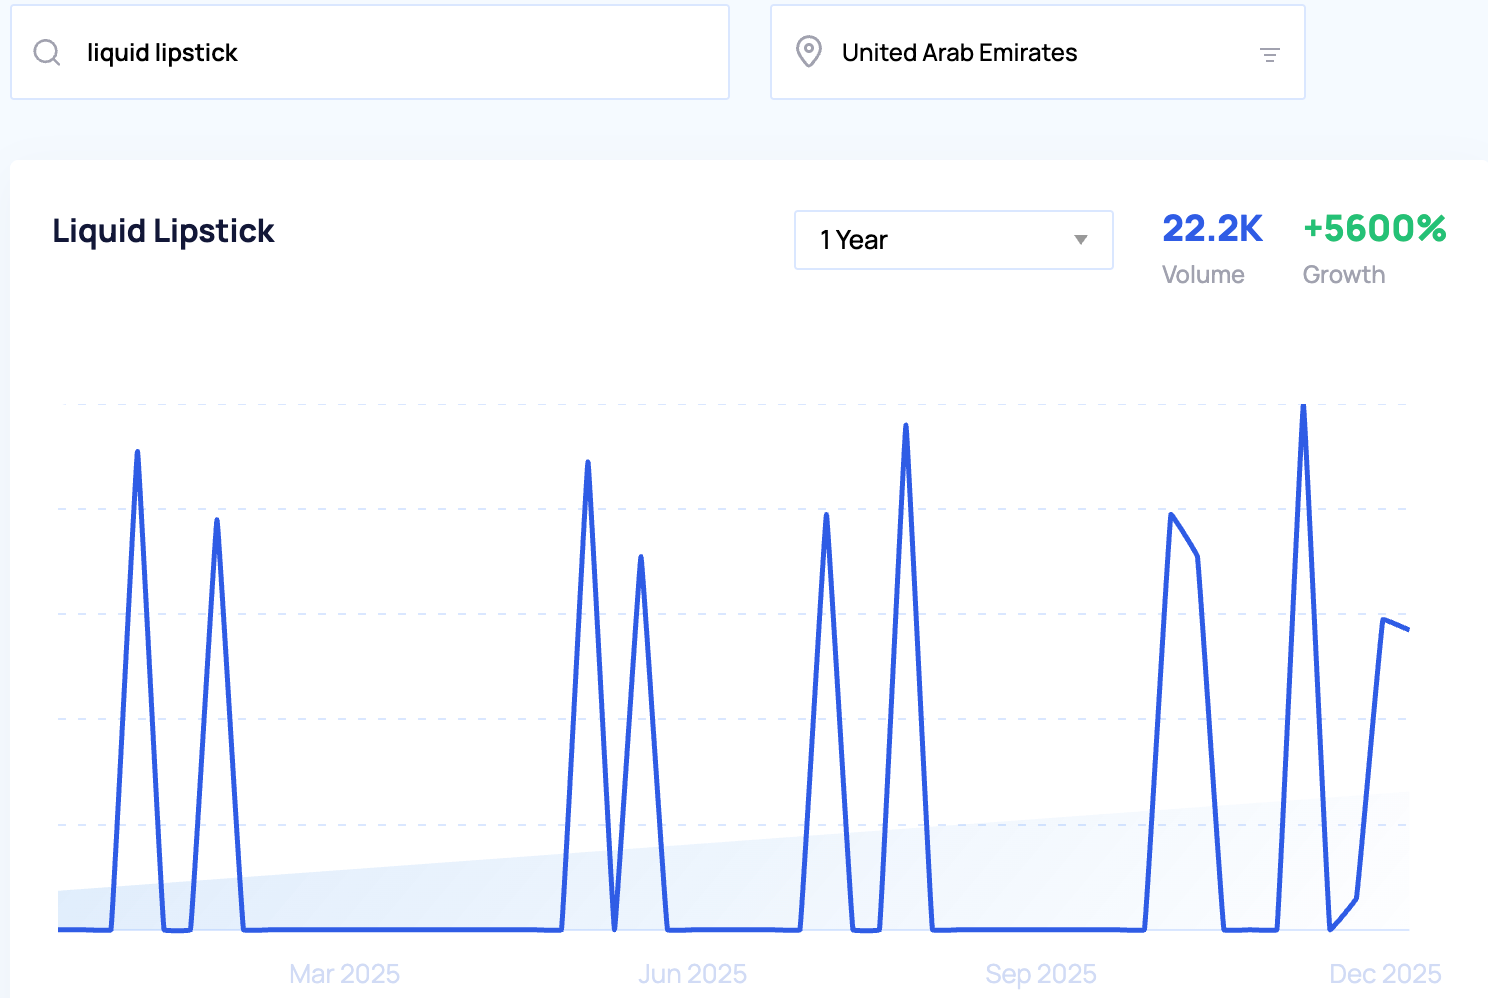The height and width of the screenshot is (998, 1488).
Task: Click the Jun 2025 axis label
Action: [x=692, y=973]
